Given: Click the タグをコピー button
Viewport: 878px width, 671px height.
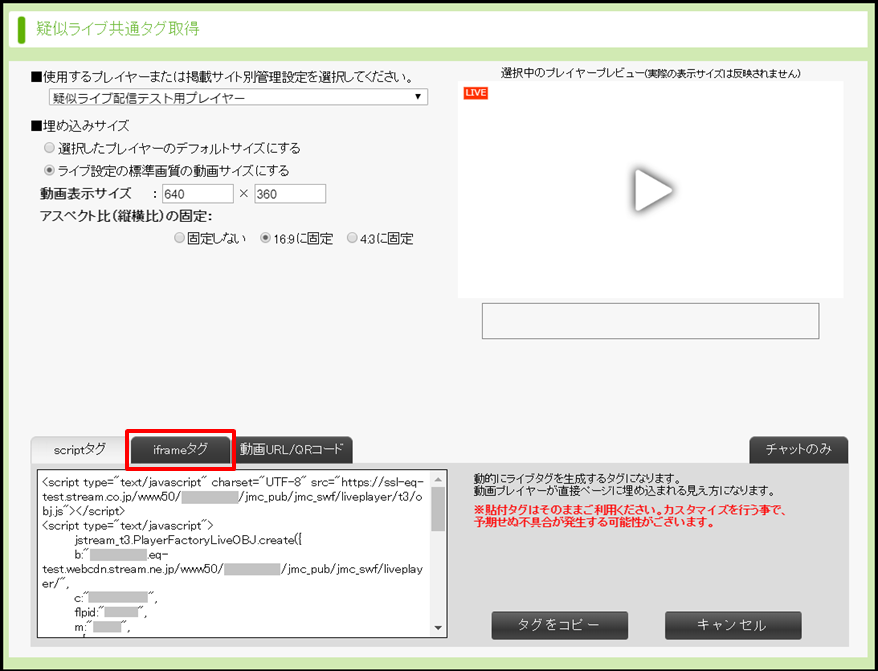Looking at the screenshot, I should (x=559, y=625).
